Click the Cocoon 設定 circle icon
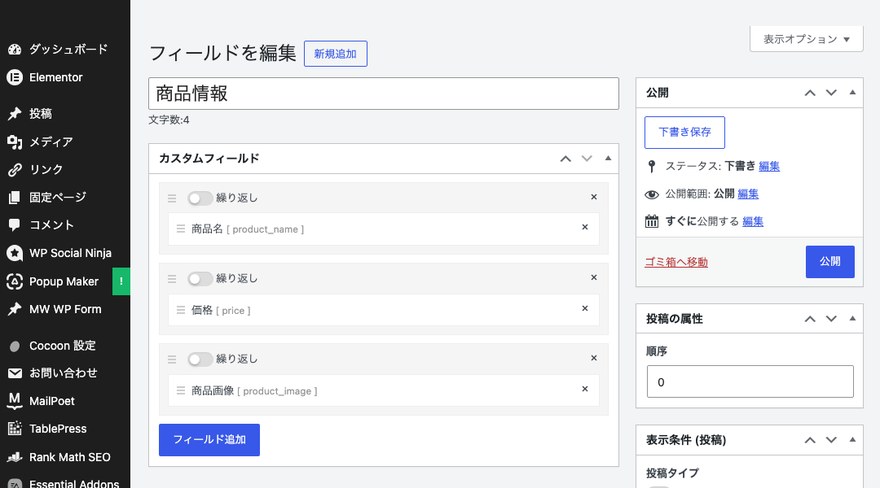 pyautogui.click(x=15, y=346)
